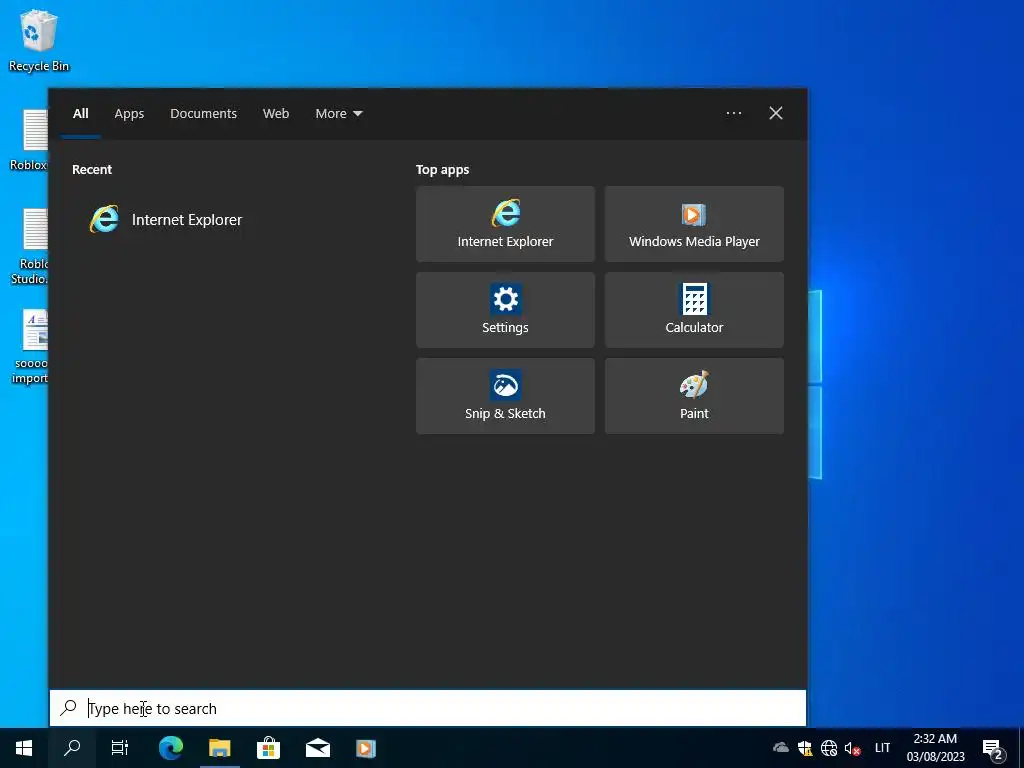Open the network globe tray icon
Screen dimensions: 1024x768
[x=829, y=748]
